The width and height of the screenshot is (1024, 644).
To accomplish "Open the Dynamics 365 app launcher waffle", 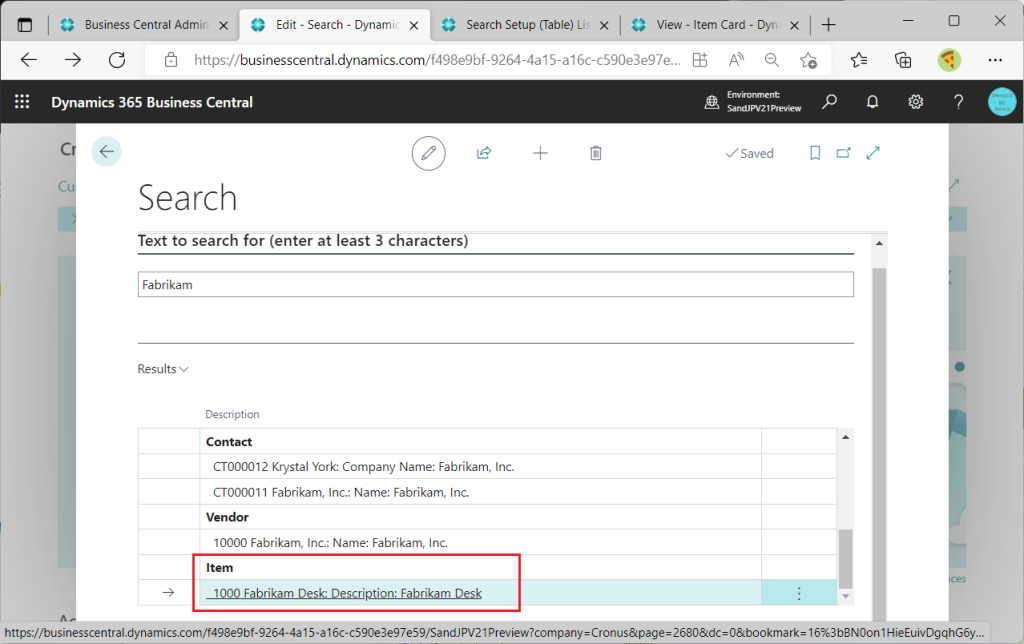I will (22, 102).
